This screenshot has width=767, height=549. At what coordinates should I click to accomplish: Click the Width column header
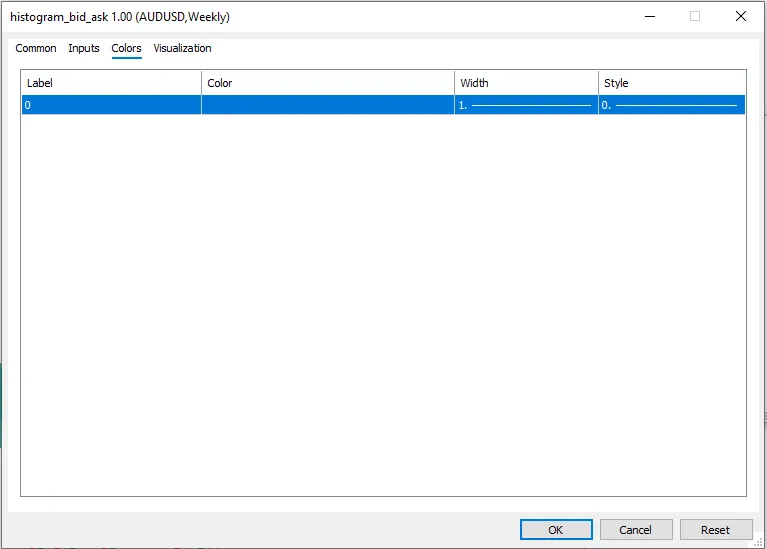[526, 83]
